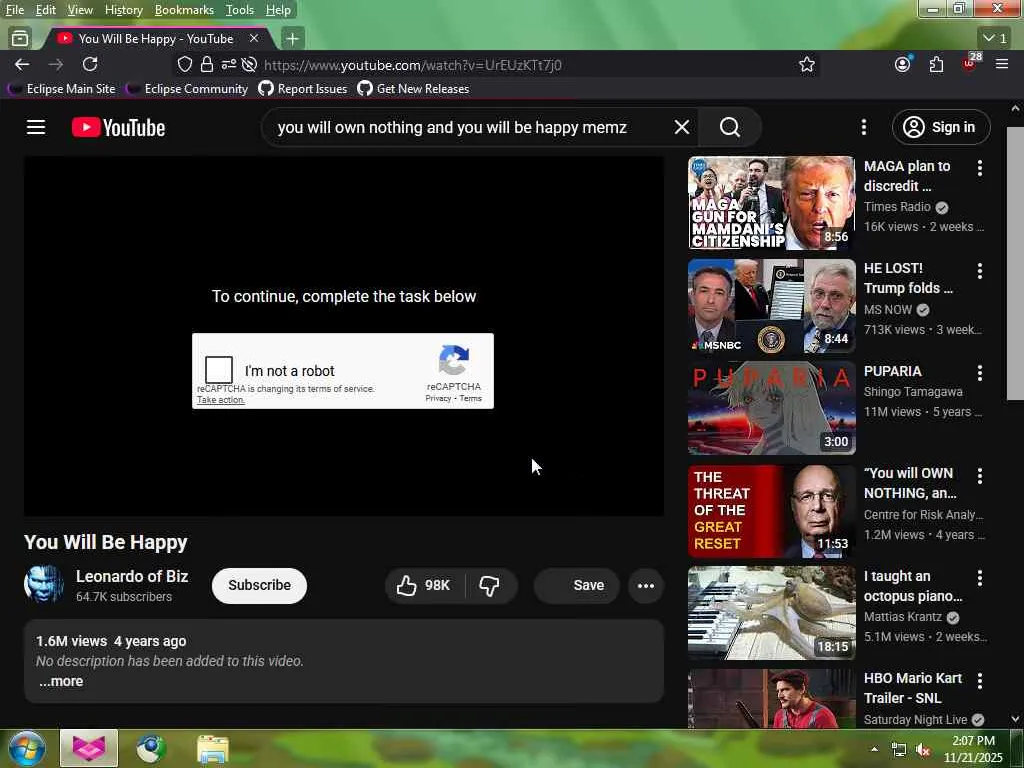
Task: Open the extensions puzzle icon
Action: click(936, 64)
